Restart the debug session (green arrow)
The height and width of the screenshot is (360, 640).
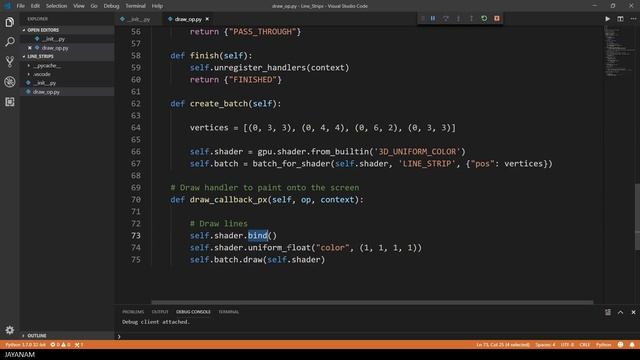pos(484,18)
